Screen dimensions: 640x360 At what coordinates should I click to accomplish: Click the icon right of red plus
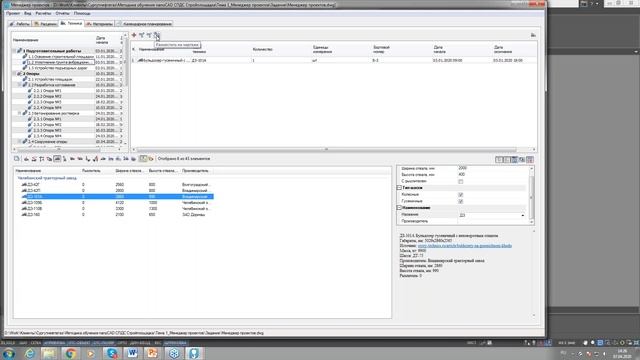[142, 35]
